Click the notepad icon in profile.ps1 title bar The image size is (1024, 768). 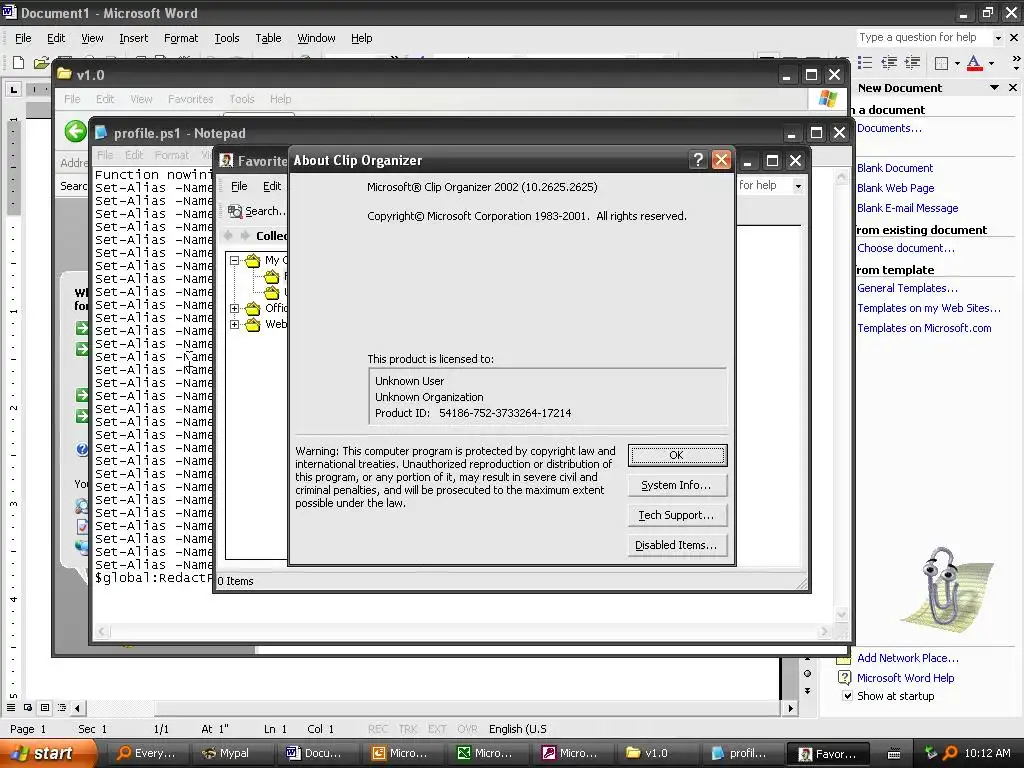tap(101, 133)
